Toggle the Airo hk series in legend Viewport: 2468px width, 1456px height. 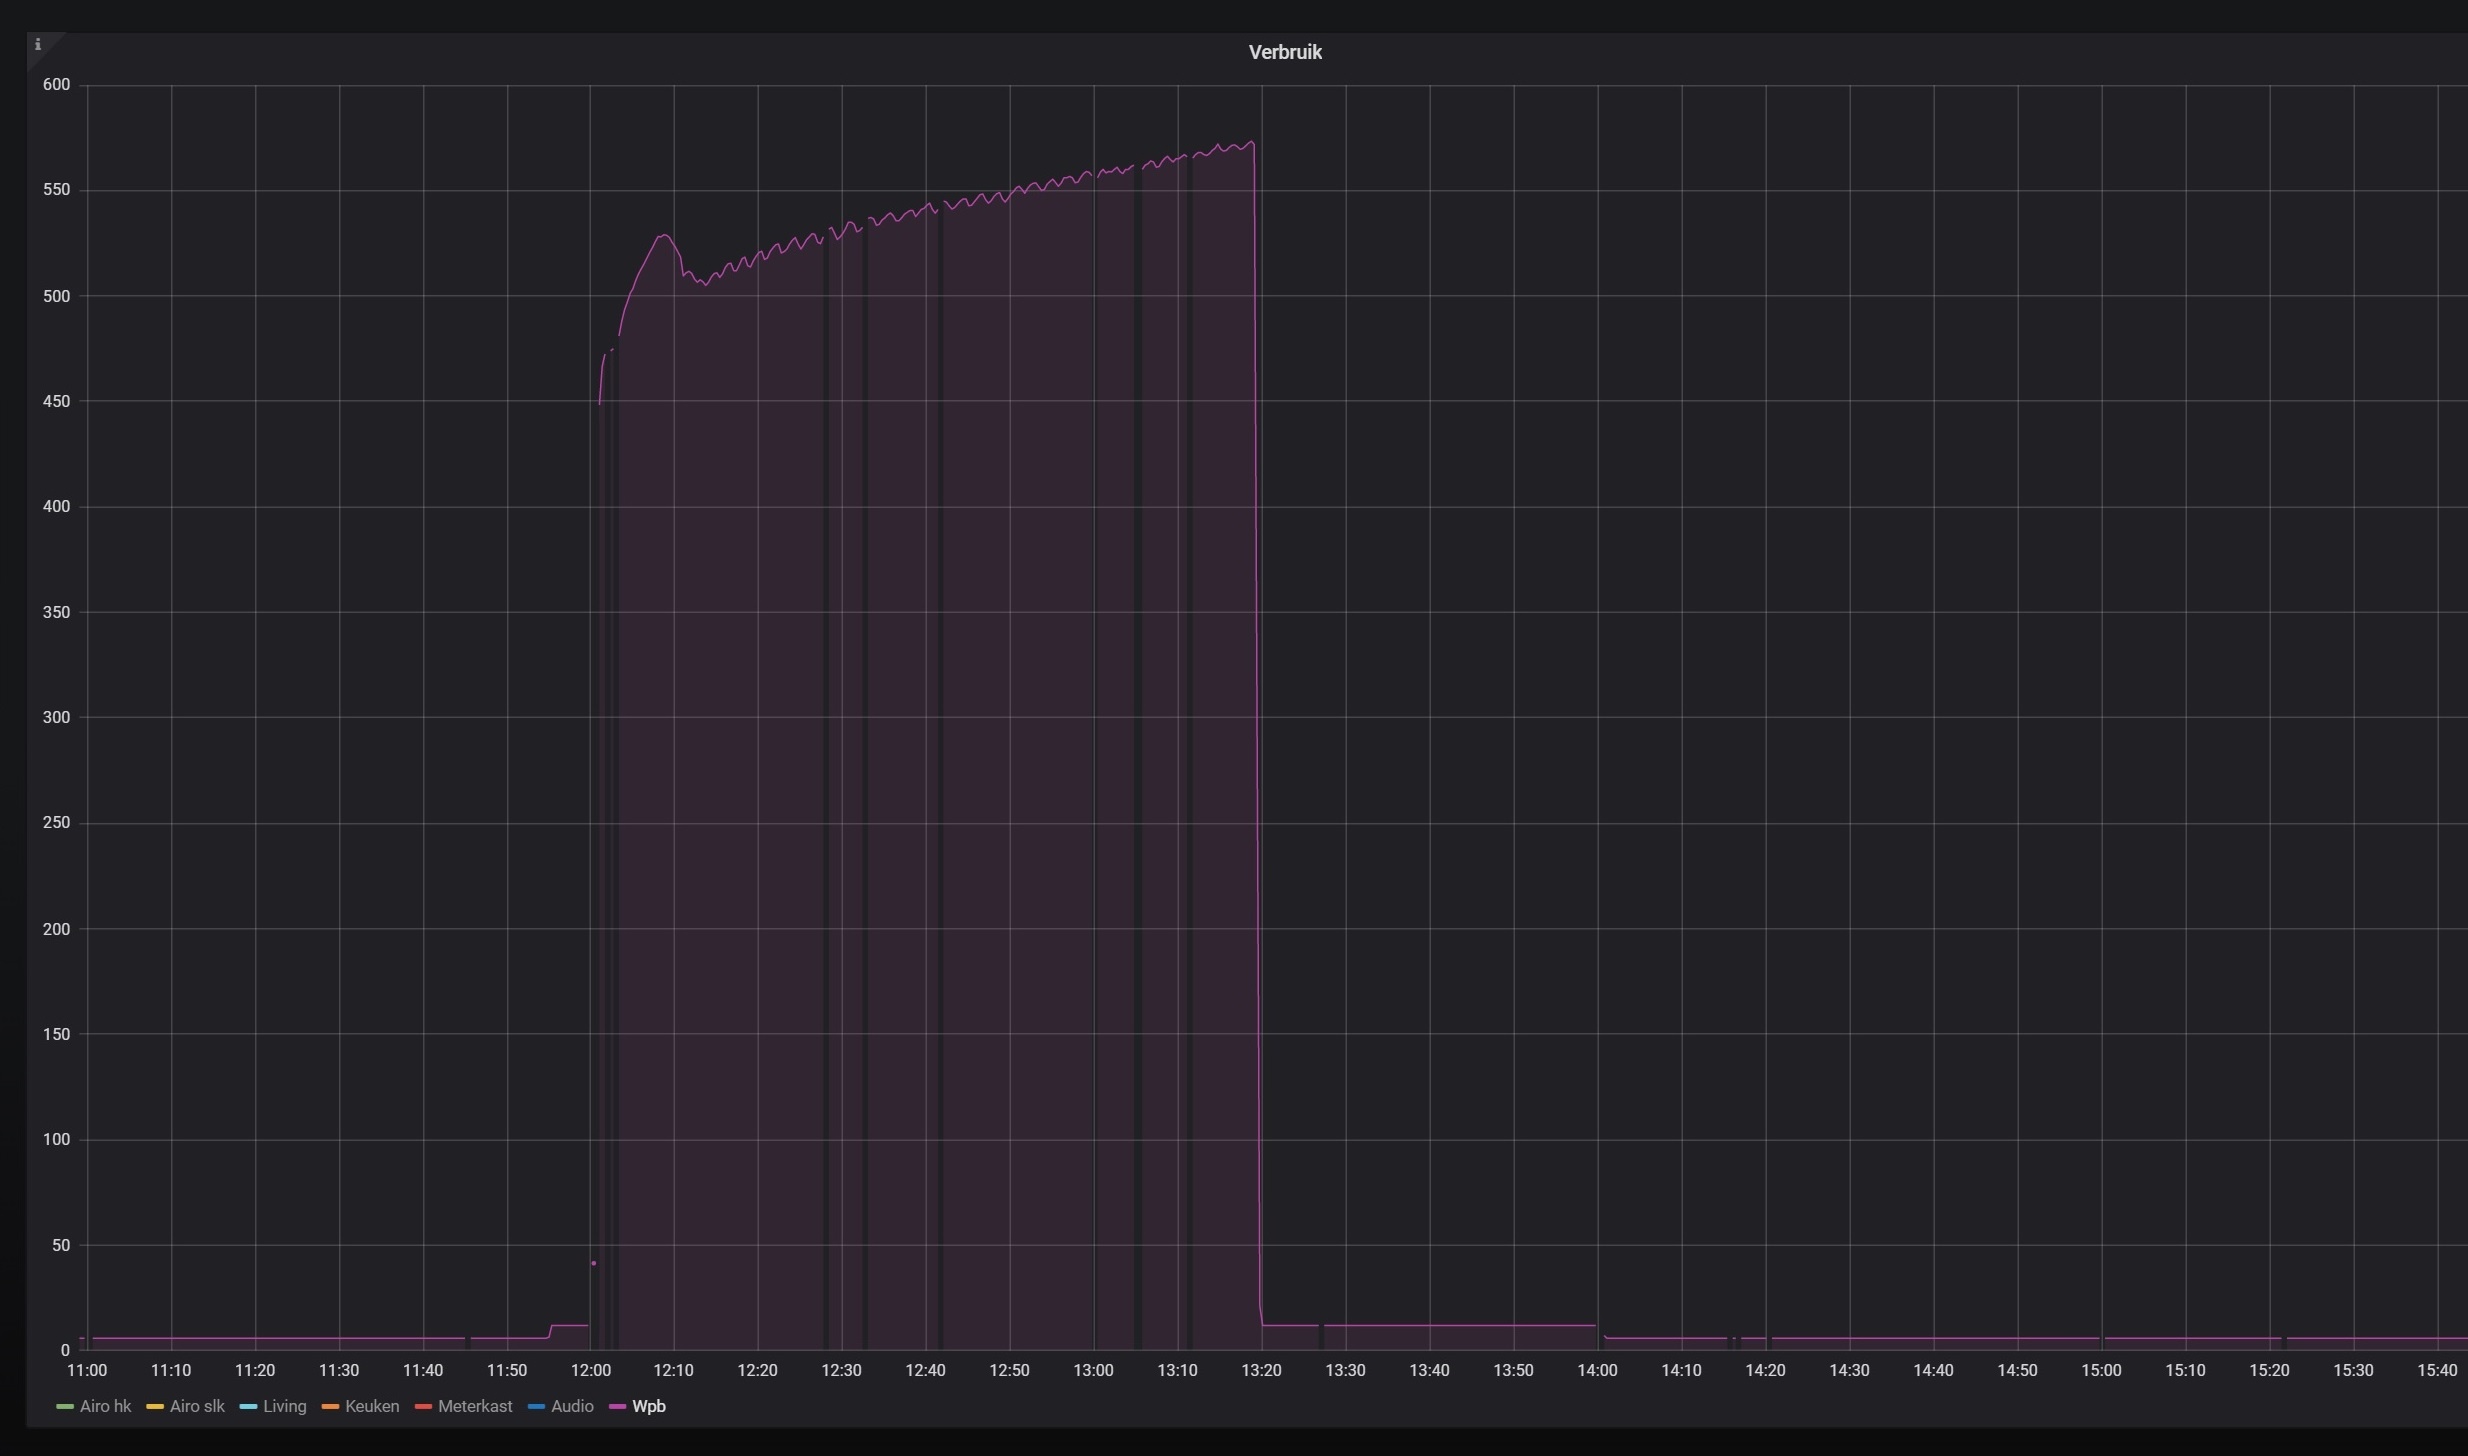click(105, 1406)
